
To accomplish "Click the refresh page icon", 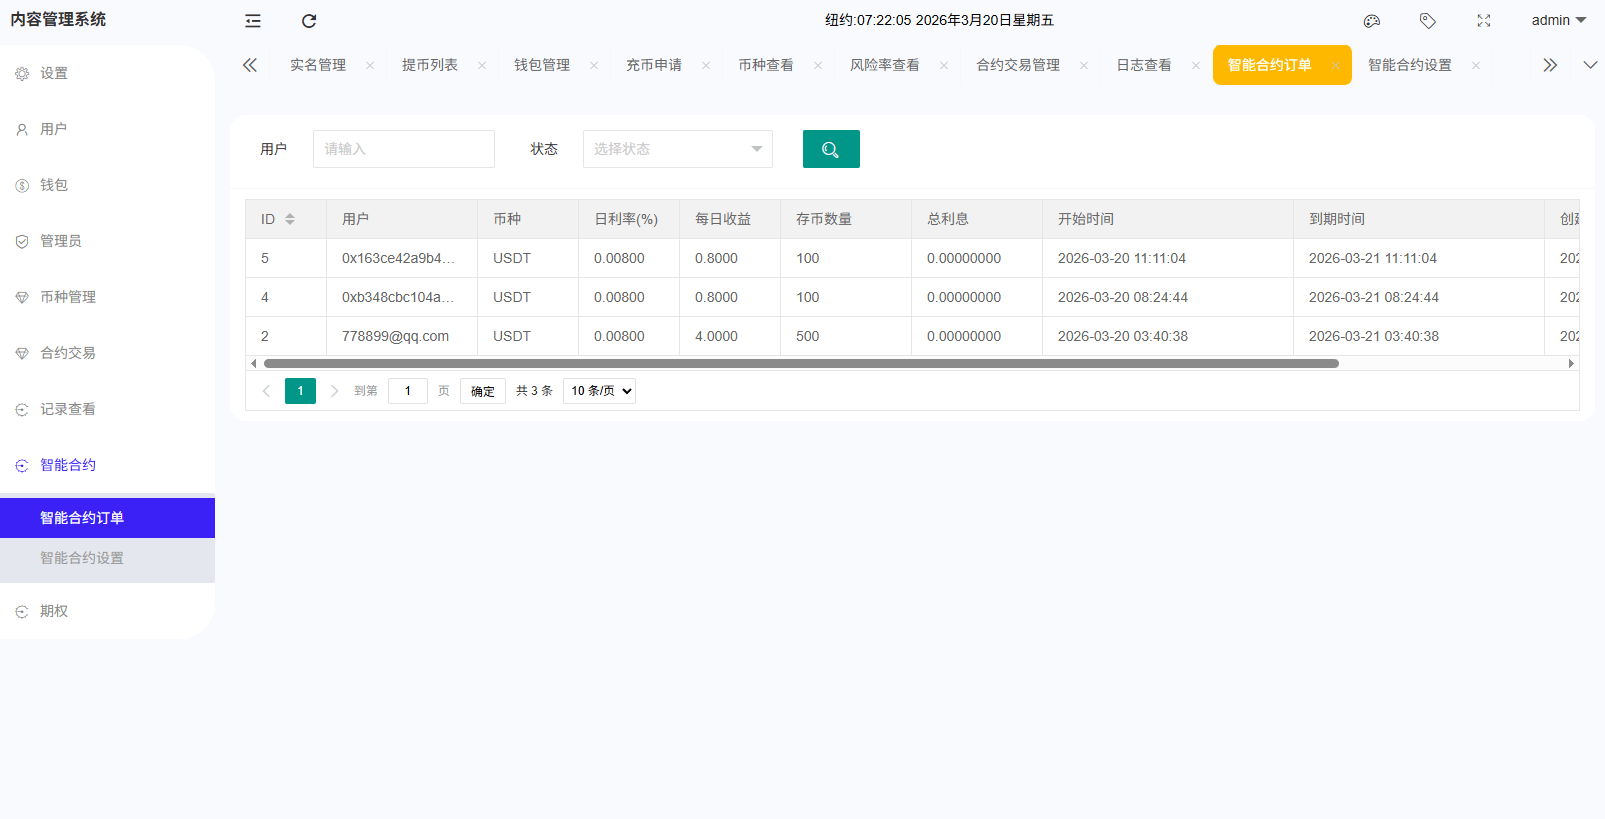I will coord(309,21).
